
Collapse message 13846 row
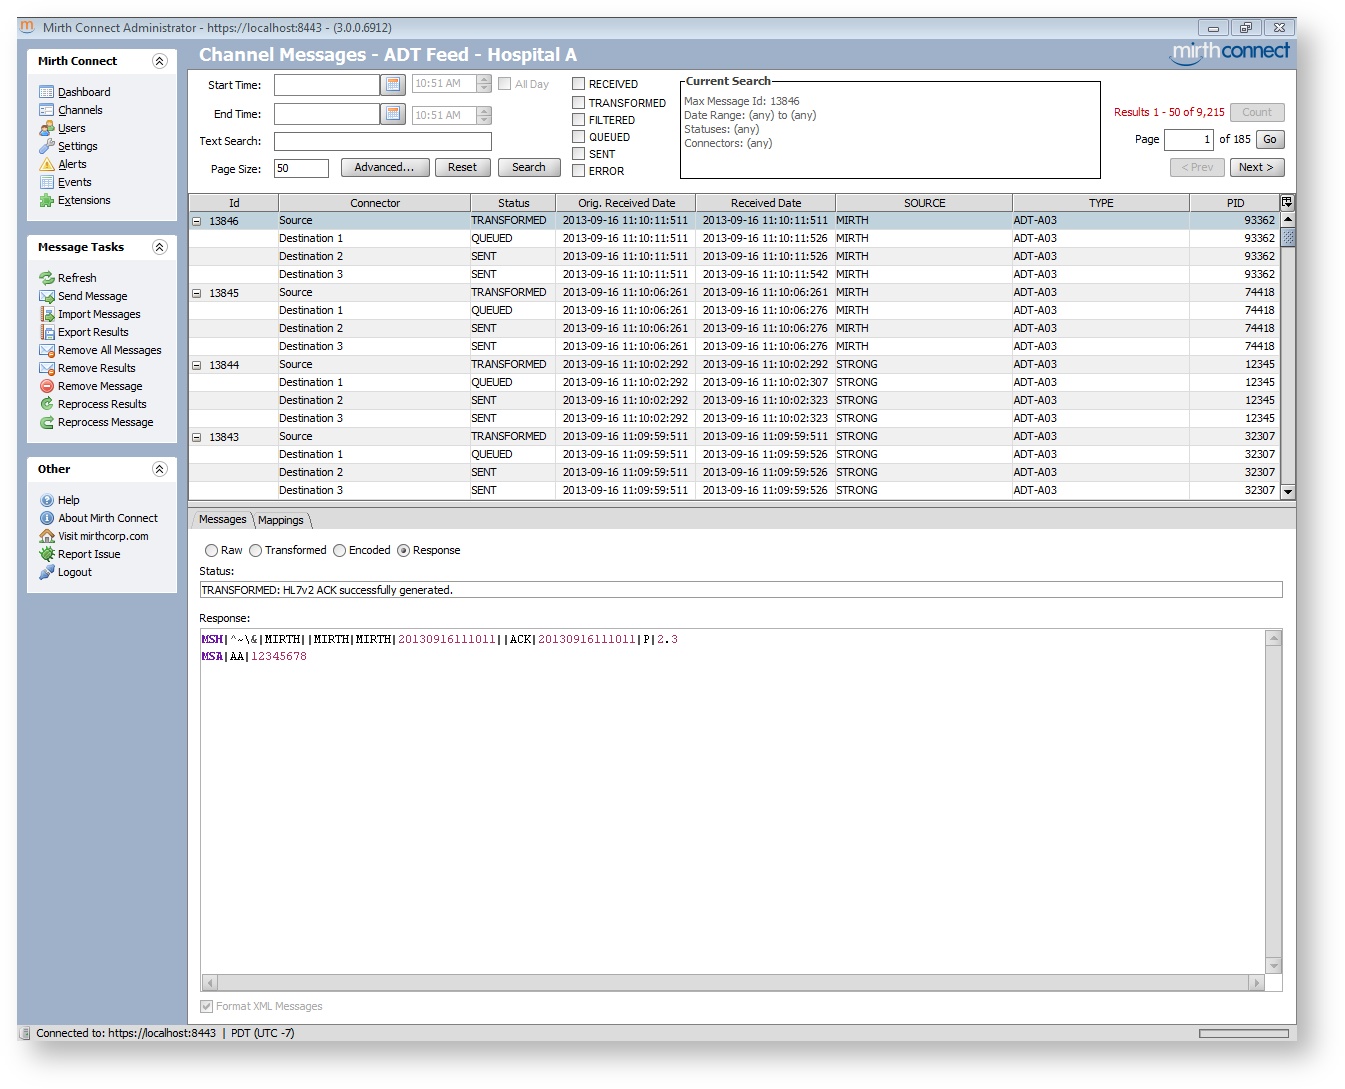pos(197,221)
